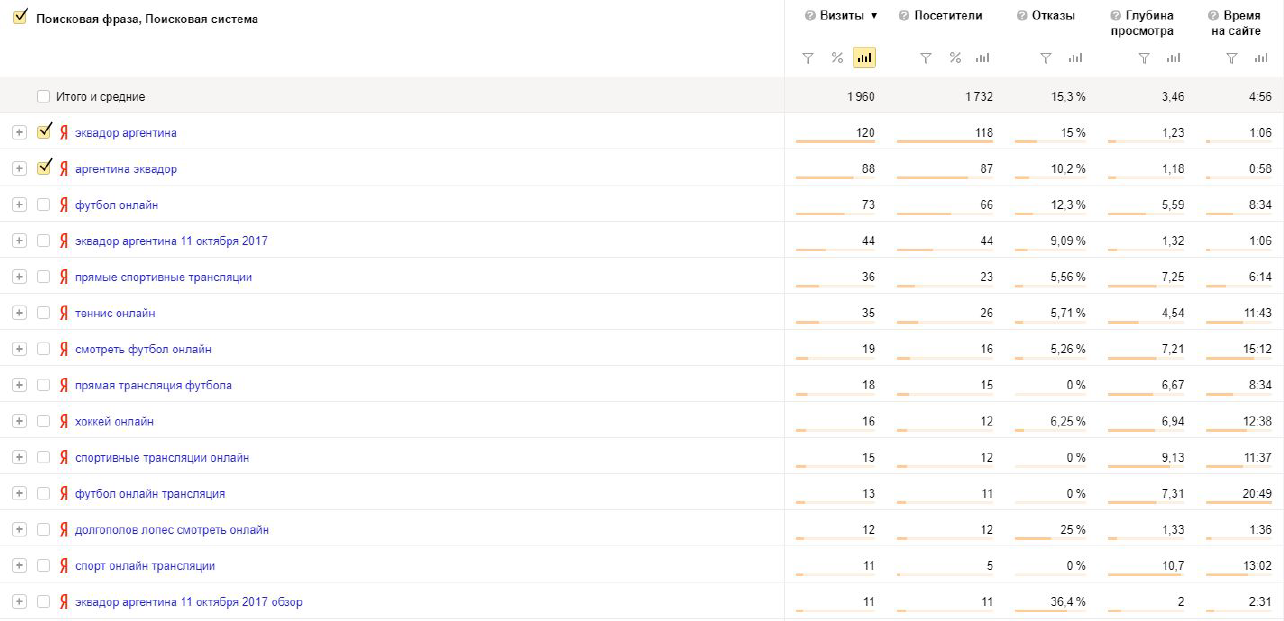
Task: Switch Визиты column to percent display
Action: tap(837, 58)
